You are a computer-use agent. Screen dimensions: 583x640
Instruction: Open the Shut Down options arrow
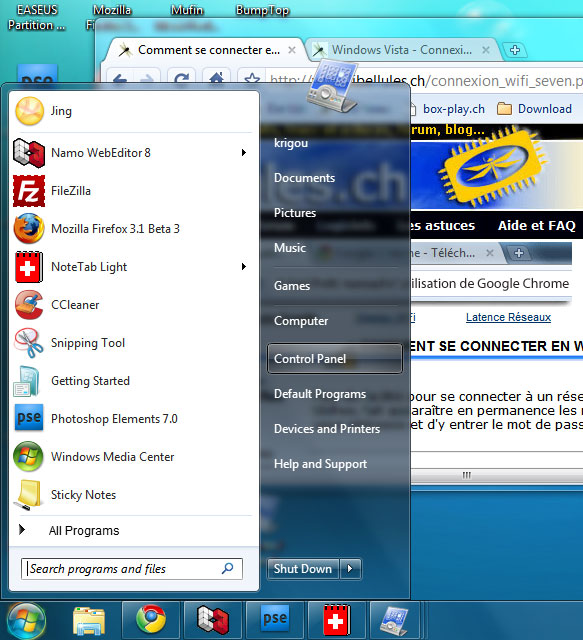350,569
